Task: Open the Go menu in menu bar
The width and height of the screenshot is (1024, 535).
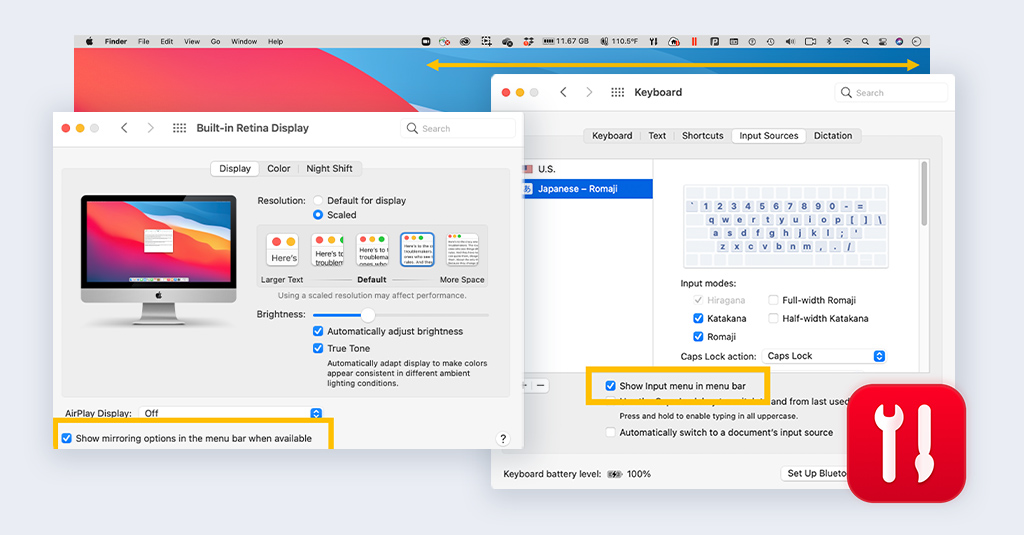Action: tap(216, 41)
